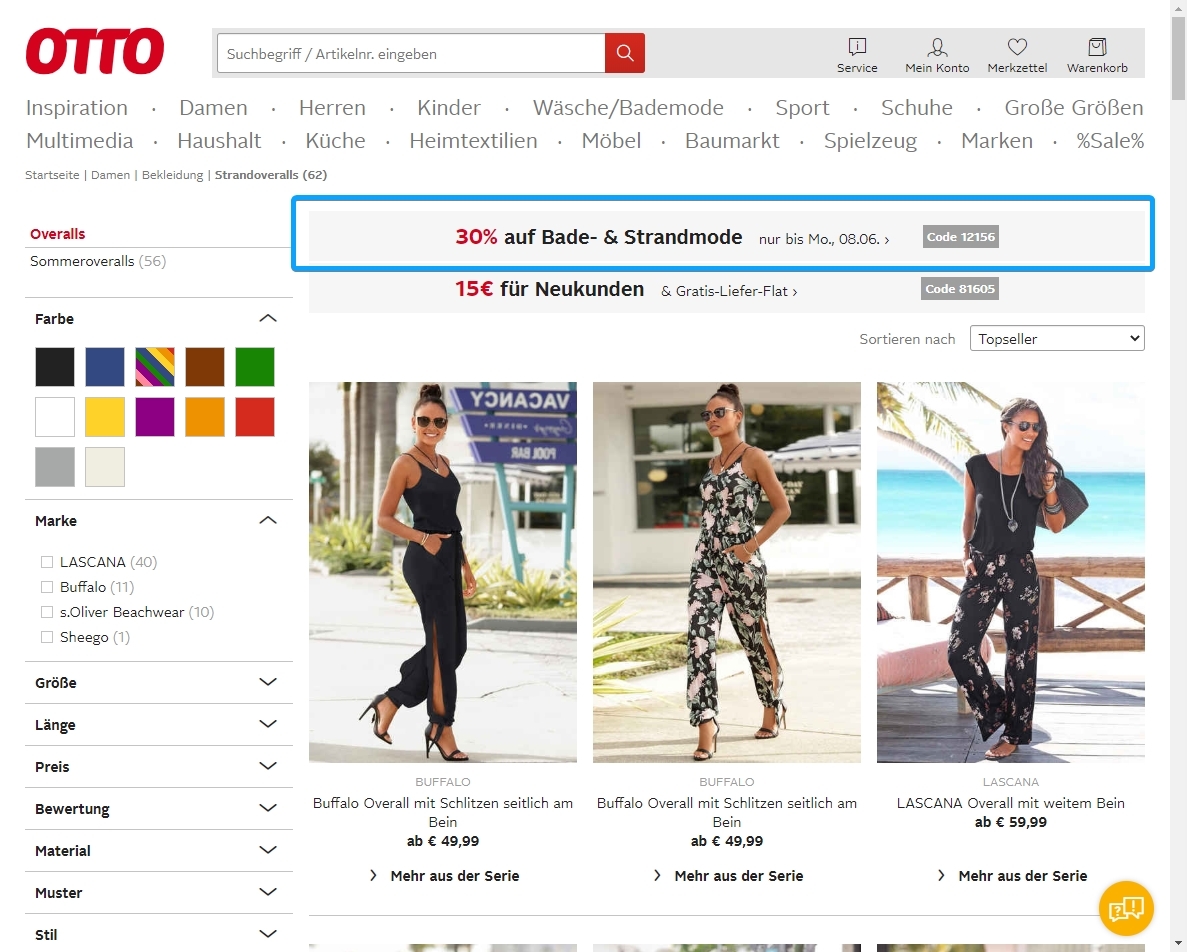Open the Damen navigation menu
Image resolution: width=1187 pixels, height=952 pixels.
[213, 108]
